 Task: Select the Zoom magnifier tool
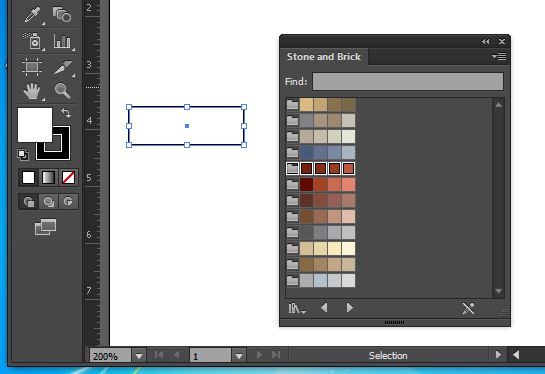(63, 91)
